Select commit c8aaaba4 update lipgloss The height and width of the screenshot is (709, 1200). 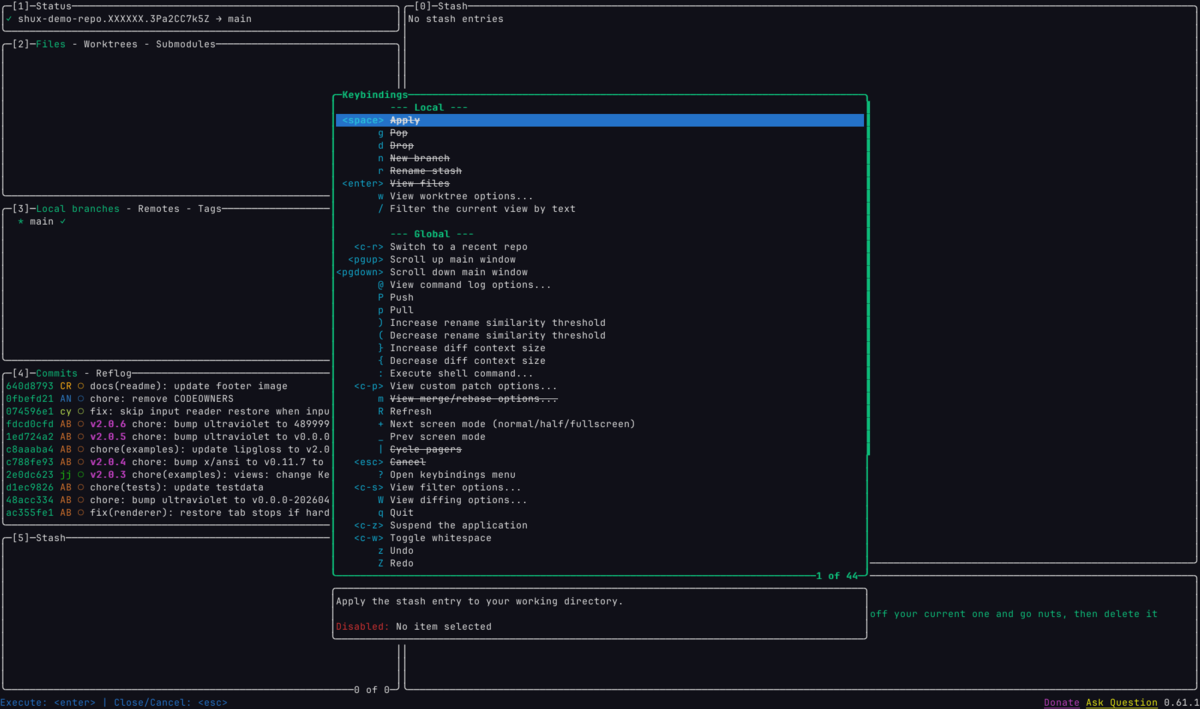coord(167,449)
